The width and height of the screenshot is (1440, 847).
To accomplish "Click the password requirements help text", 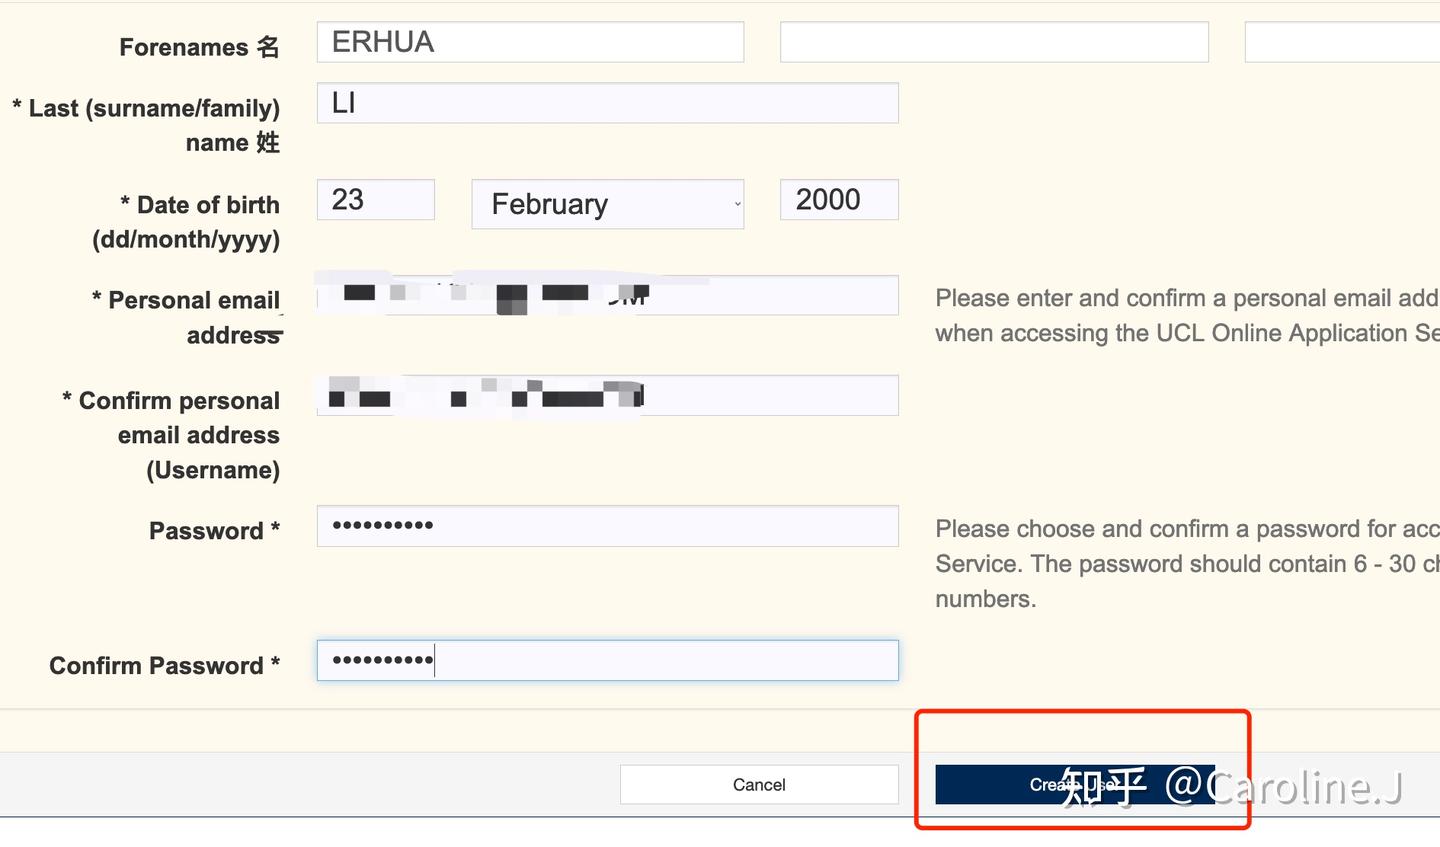I will (1187, 564).
